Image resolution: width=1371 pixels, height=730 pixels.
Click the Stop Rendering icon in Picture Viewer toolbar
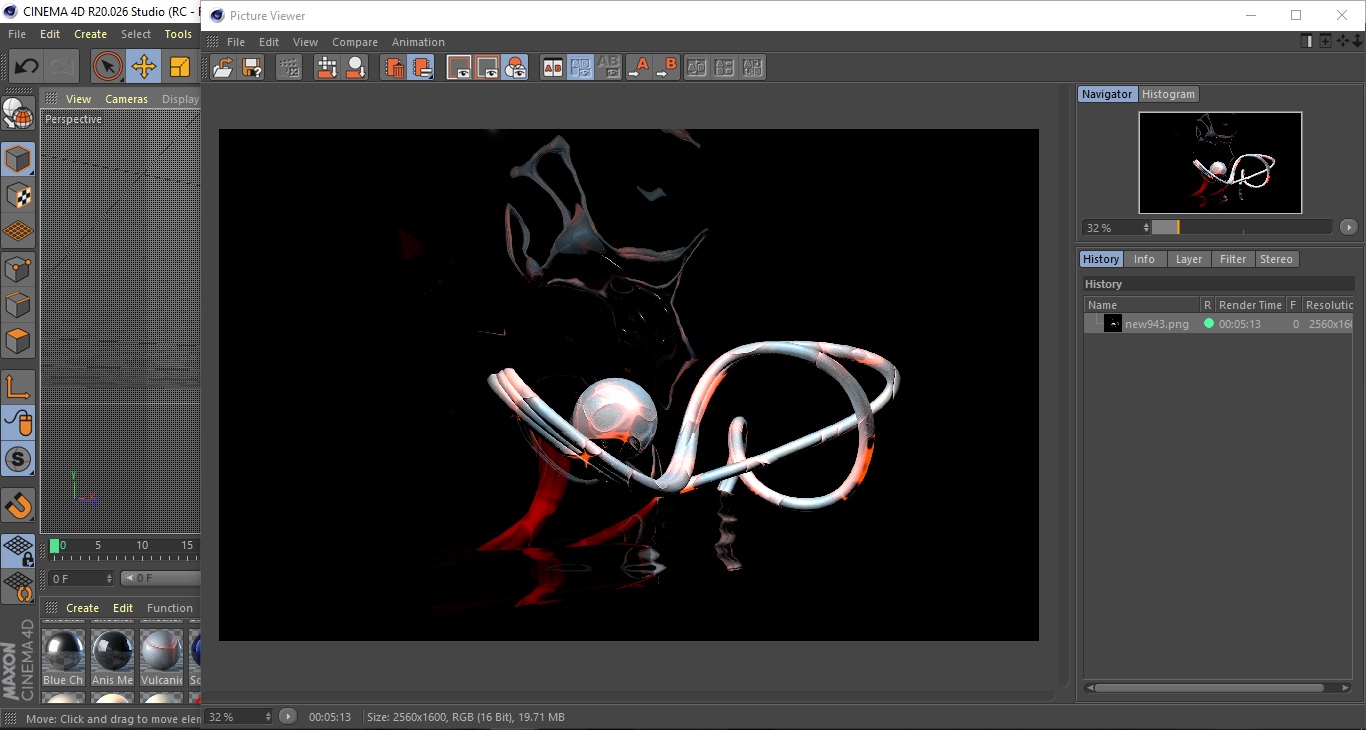pyautogui.click(x=289, y=68)
